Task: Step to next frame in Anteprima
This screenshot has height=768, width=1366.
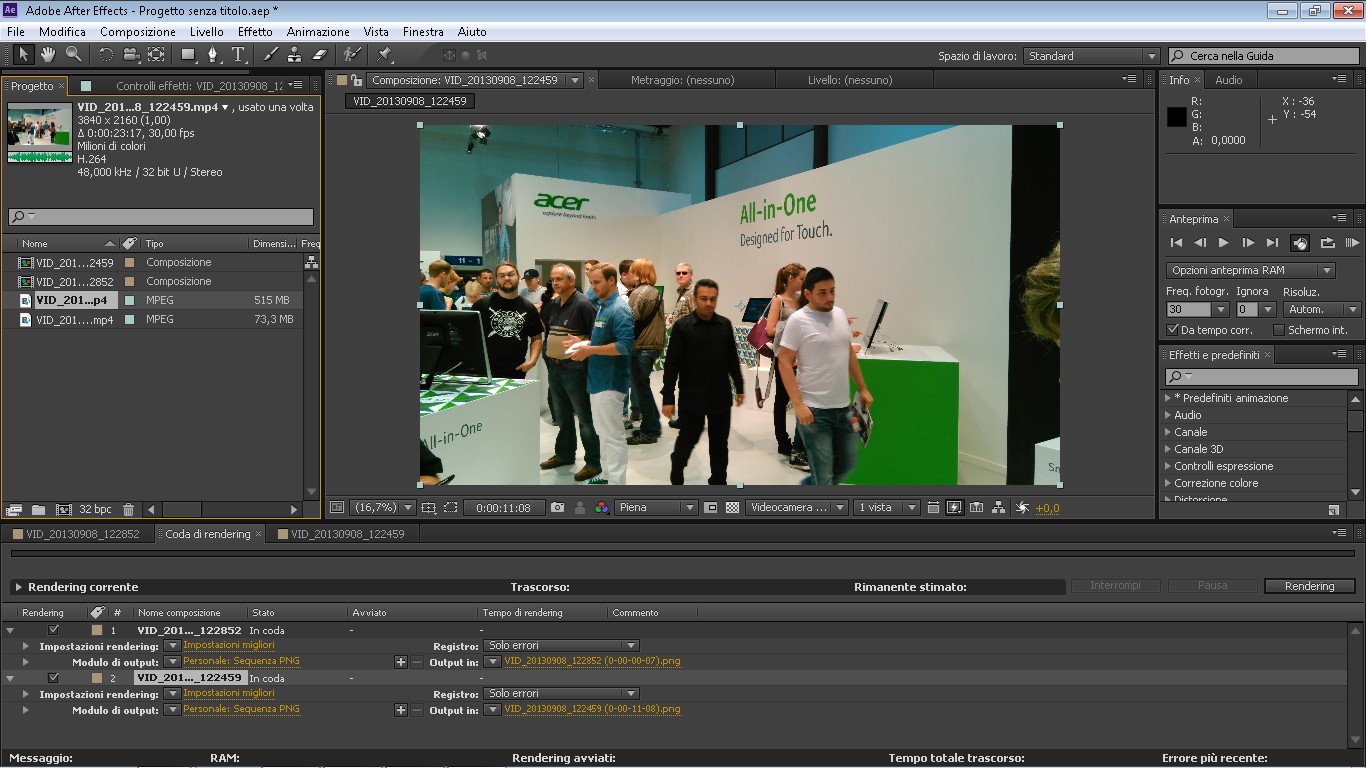Action: [1248, 242]
